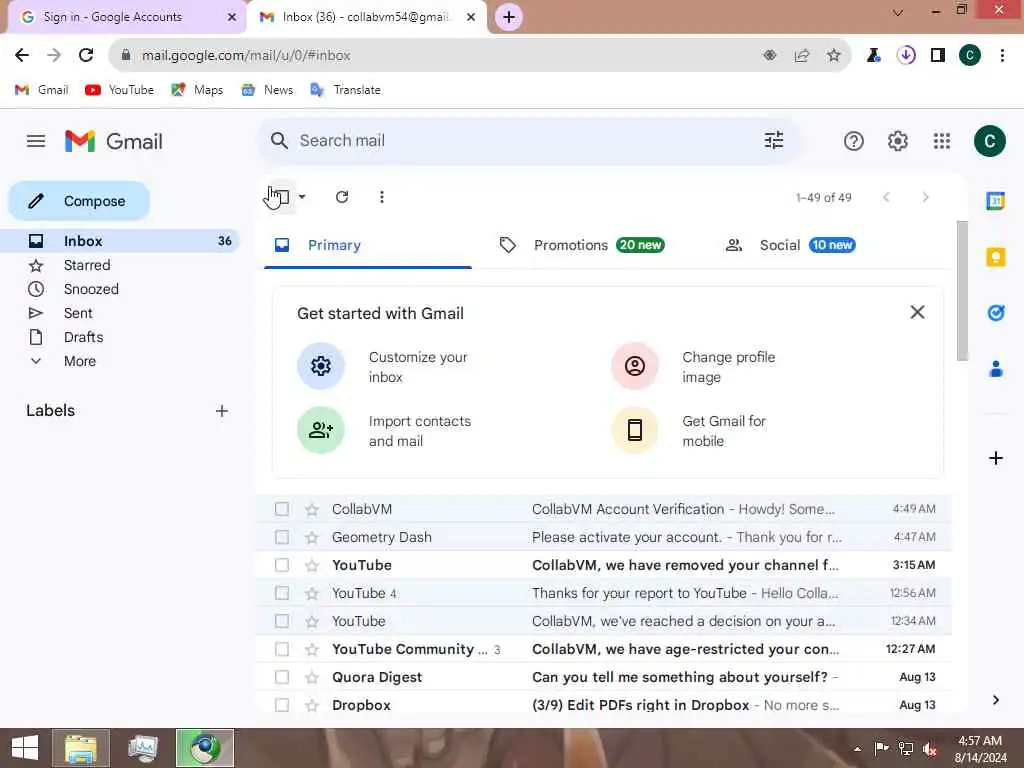The image size is (1024, 768).
Task: Open the Drafts folder
Action: click(x=83, y=338)
